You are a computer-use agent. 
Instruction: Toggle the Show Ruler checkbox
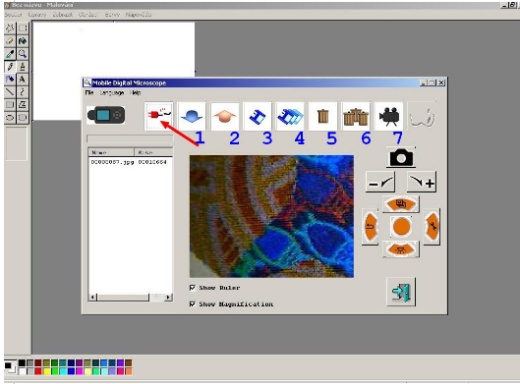[192, 287]
